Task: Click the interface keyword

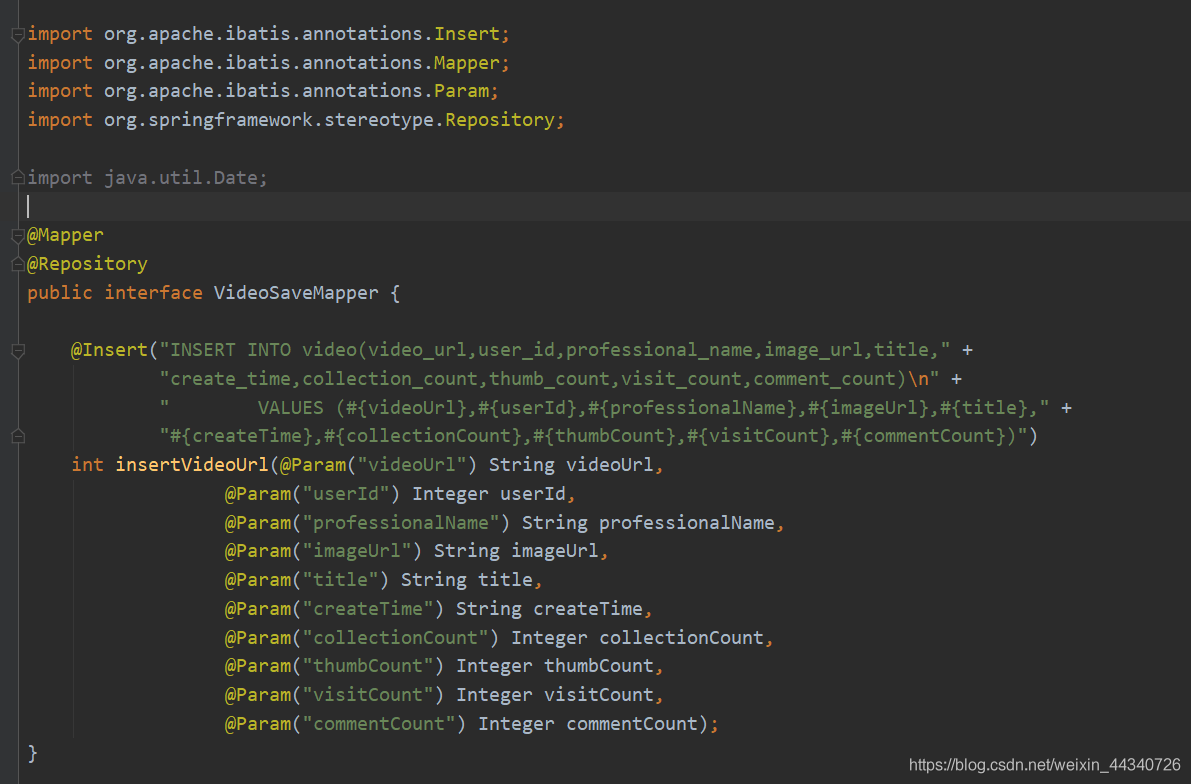Action: (153, 293)
